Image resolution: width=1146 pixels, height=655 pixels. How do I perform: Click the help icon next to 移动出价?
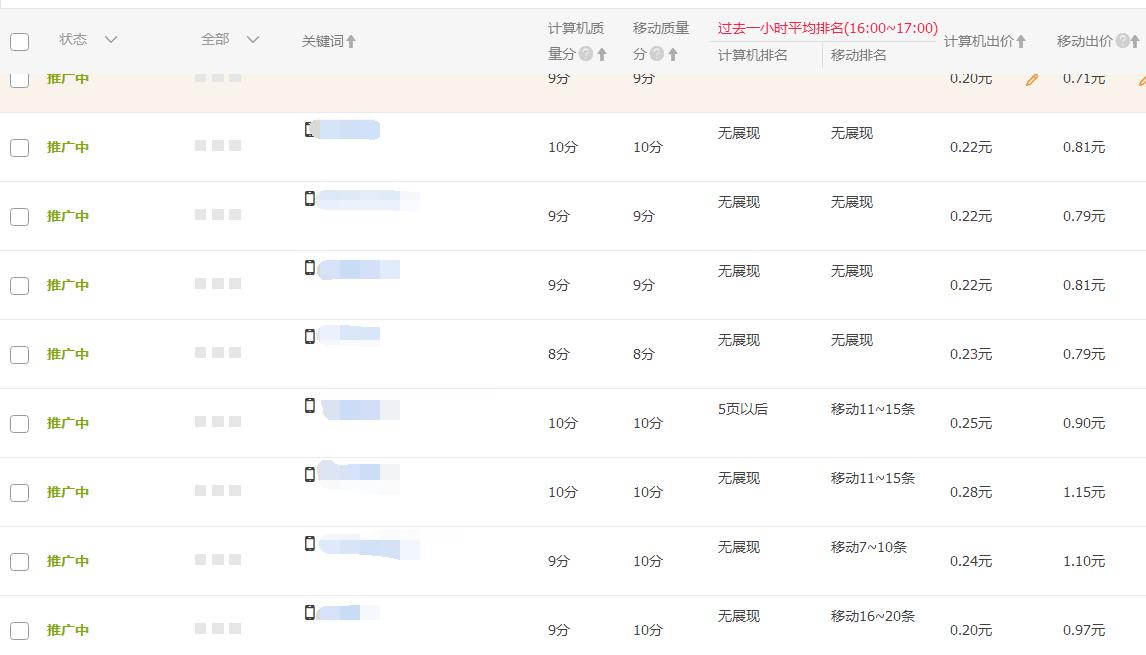[x=1122, y=42]
